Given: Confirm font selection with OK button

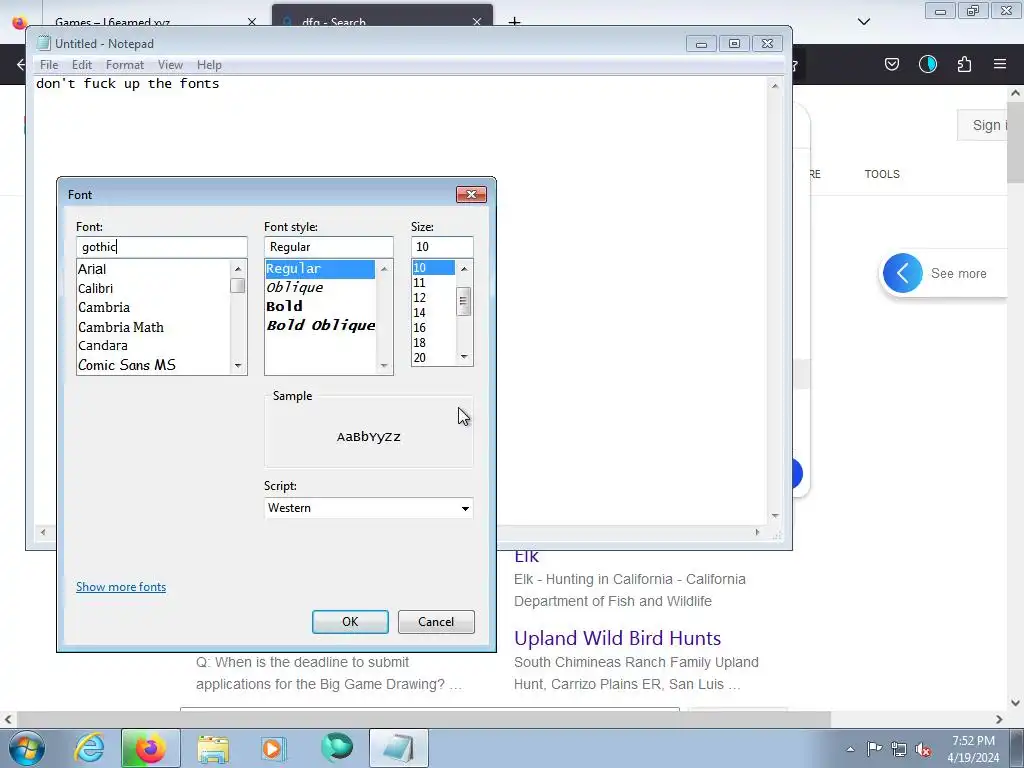Looking at the screenshot, I should (x=350, y=622).
